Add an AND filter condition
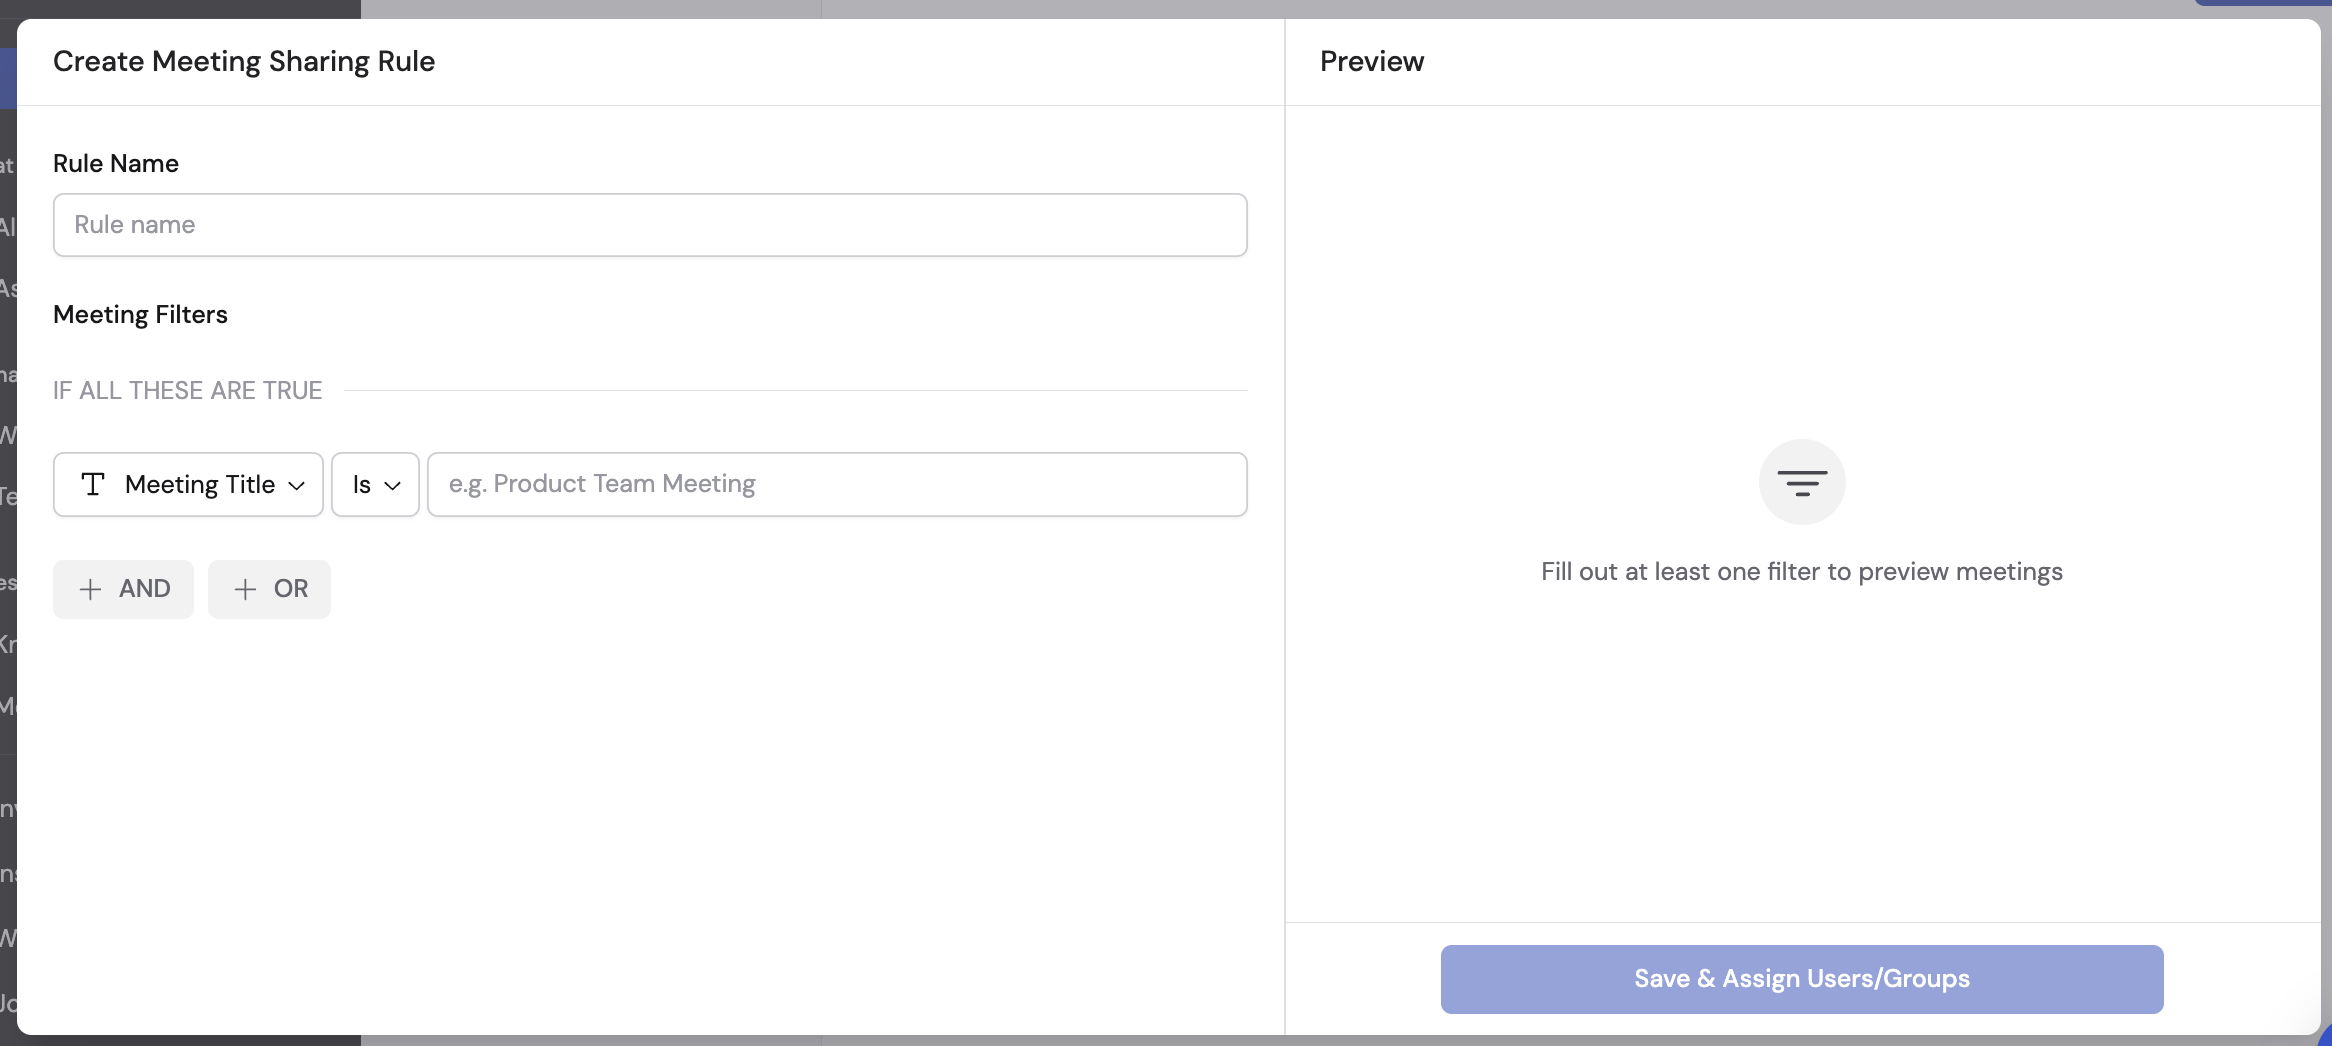Viewport: 2332px width, 1046px height. tap(123, 589)
